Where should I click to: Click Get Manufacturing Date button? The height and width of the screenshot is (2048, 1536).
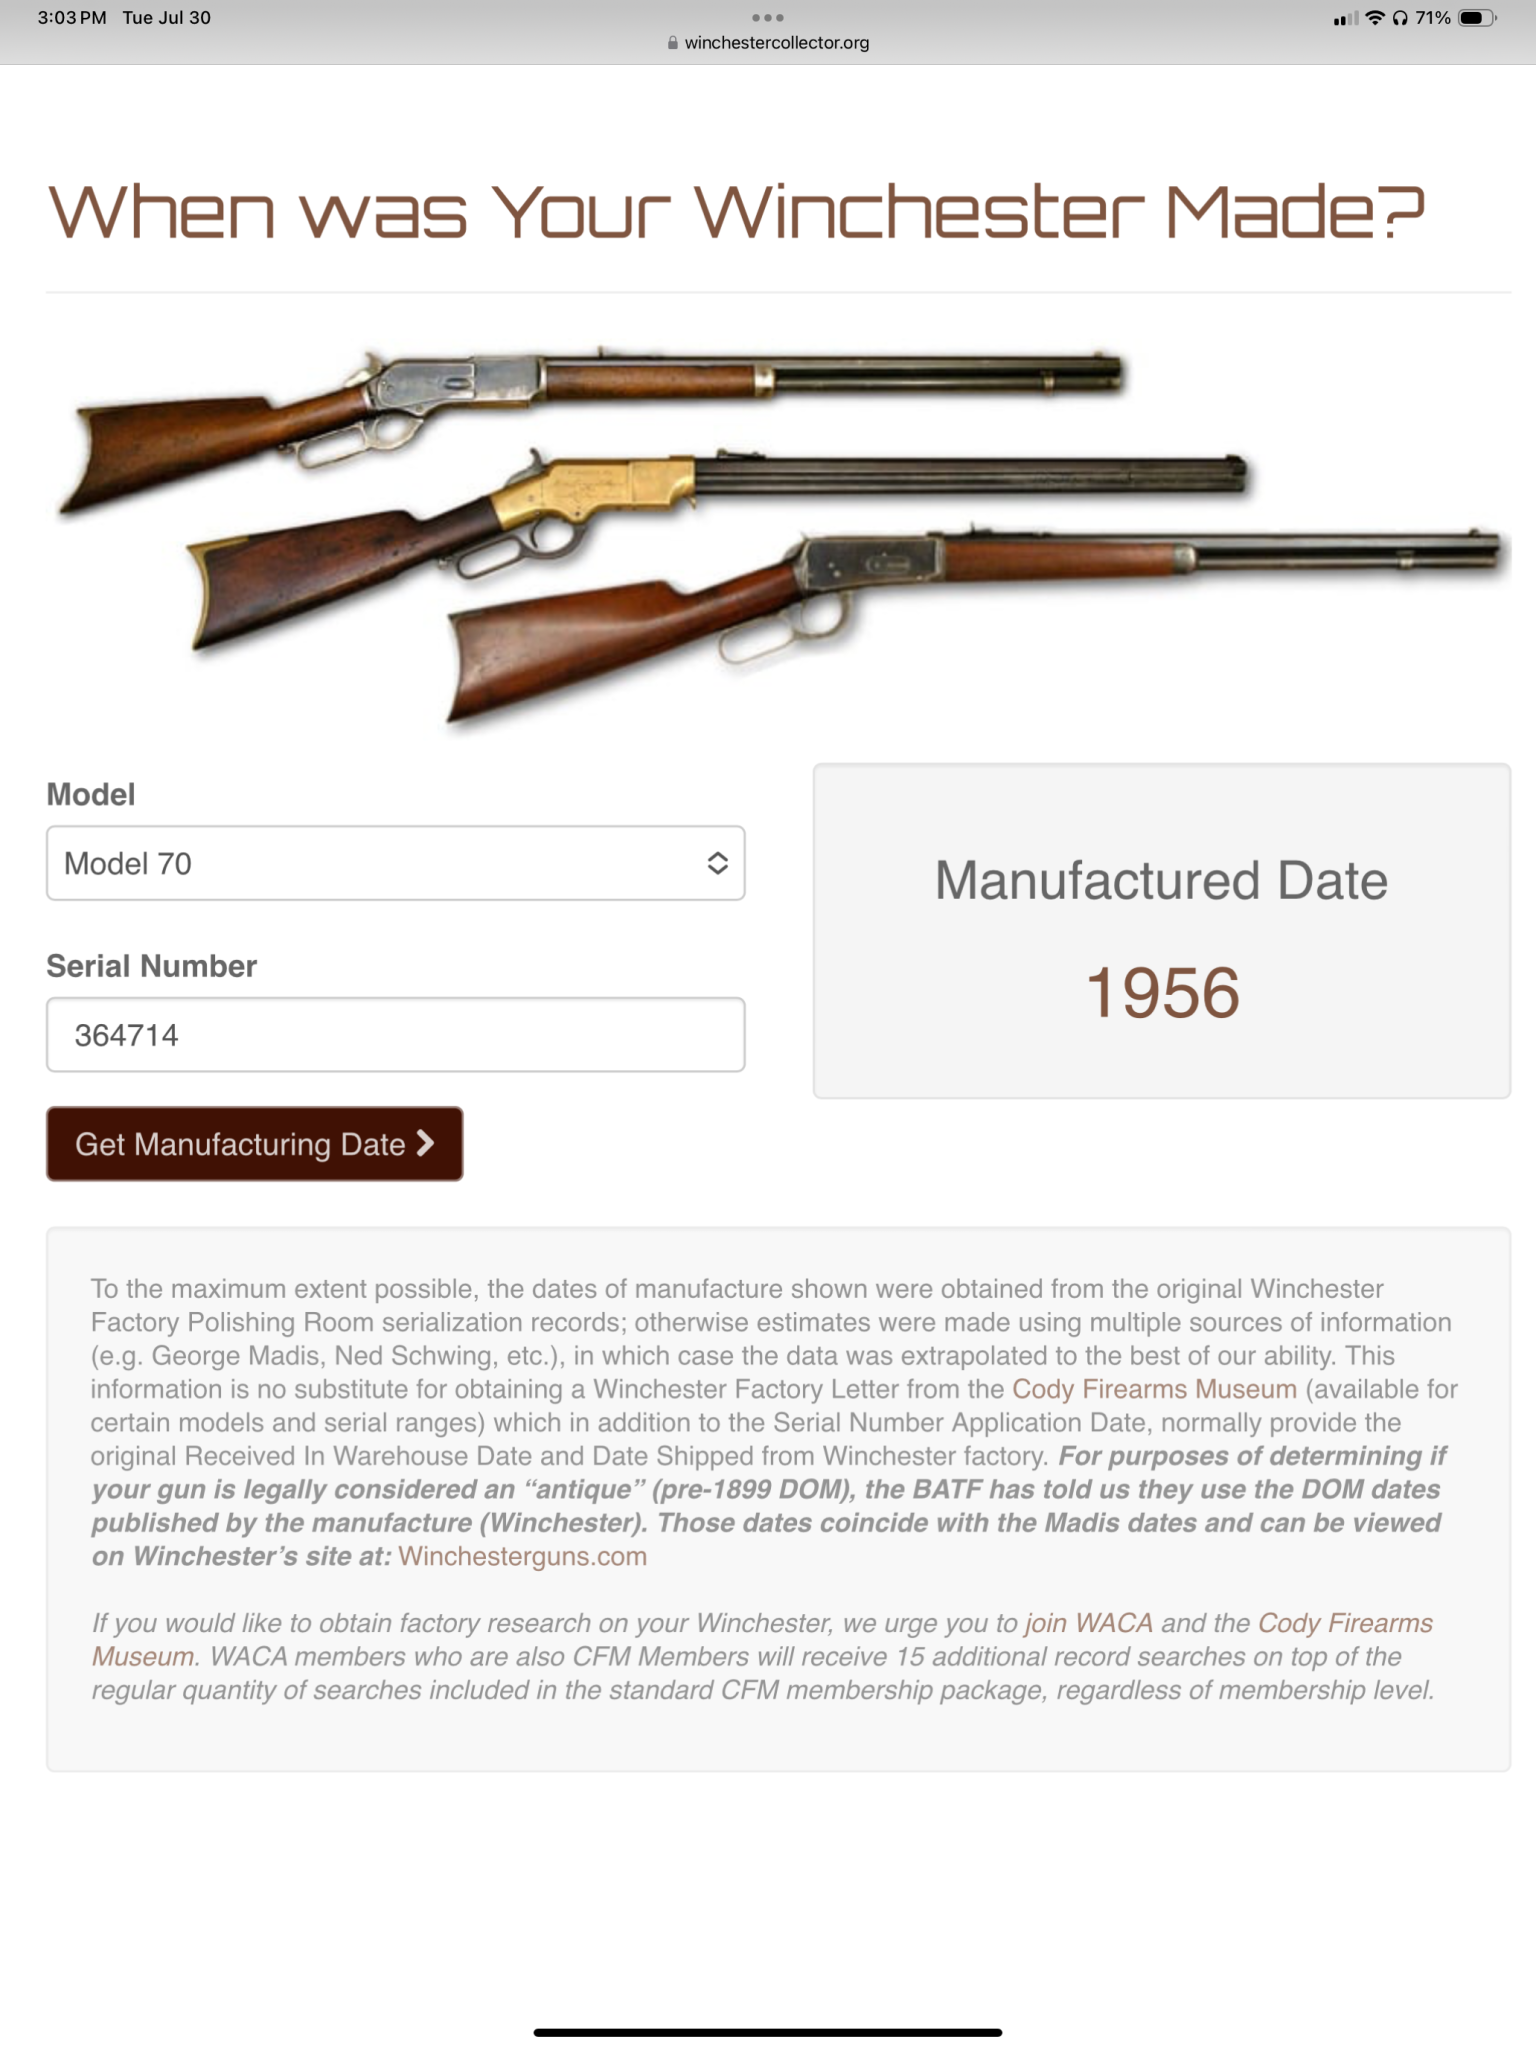pyautogui.click(x=254, y=1144)
